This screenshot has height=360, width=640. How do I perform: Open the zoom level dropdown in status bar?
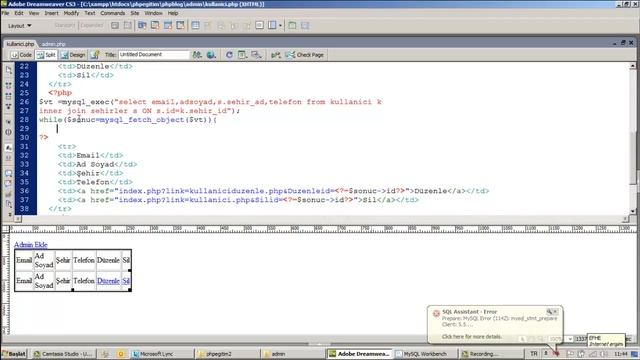570,339
